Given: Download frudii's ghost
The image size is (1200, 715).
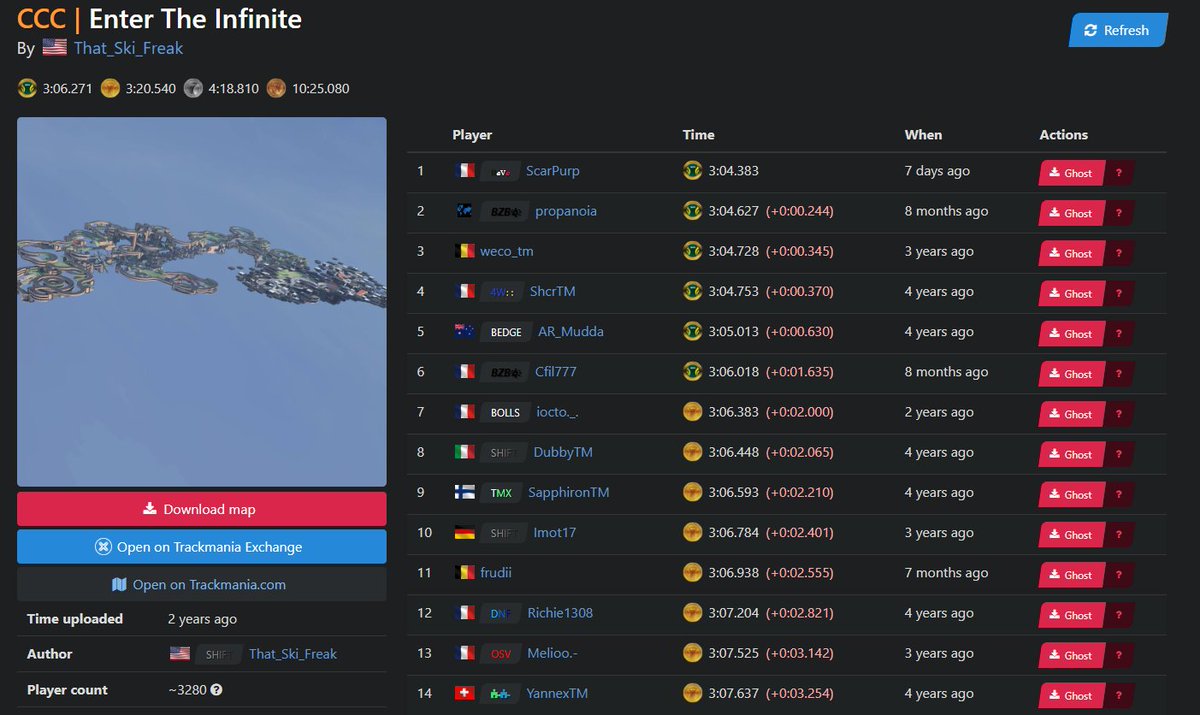Looking at the screenshot, I should point(1070,575).
